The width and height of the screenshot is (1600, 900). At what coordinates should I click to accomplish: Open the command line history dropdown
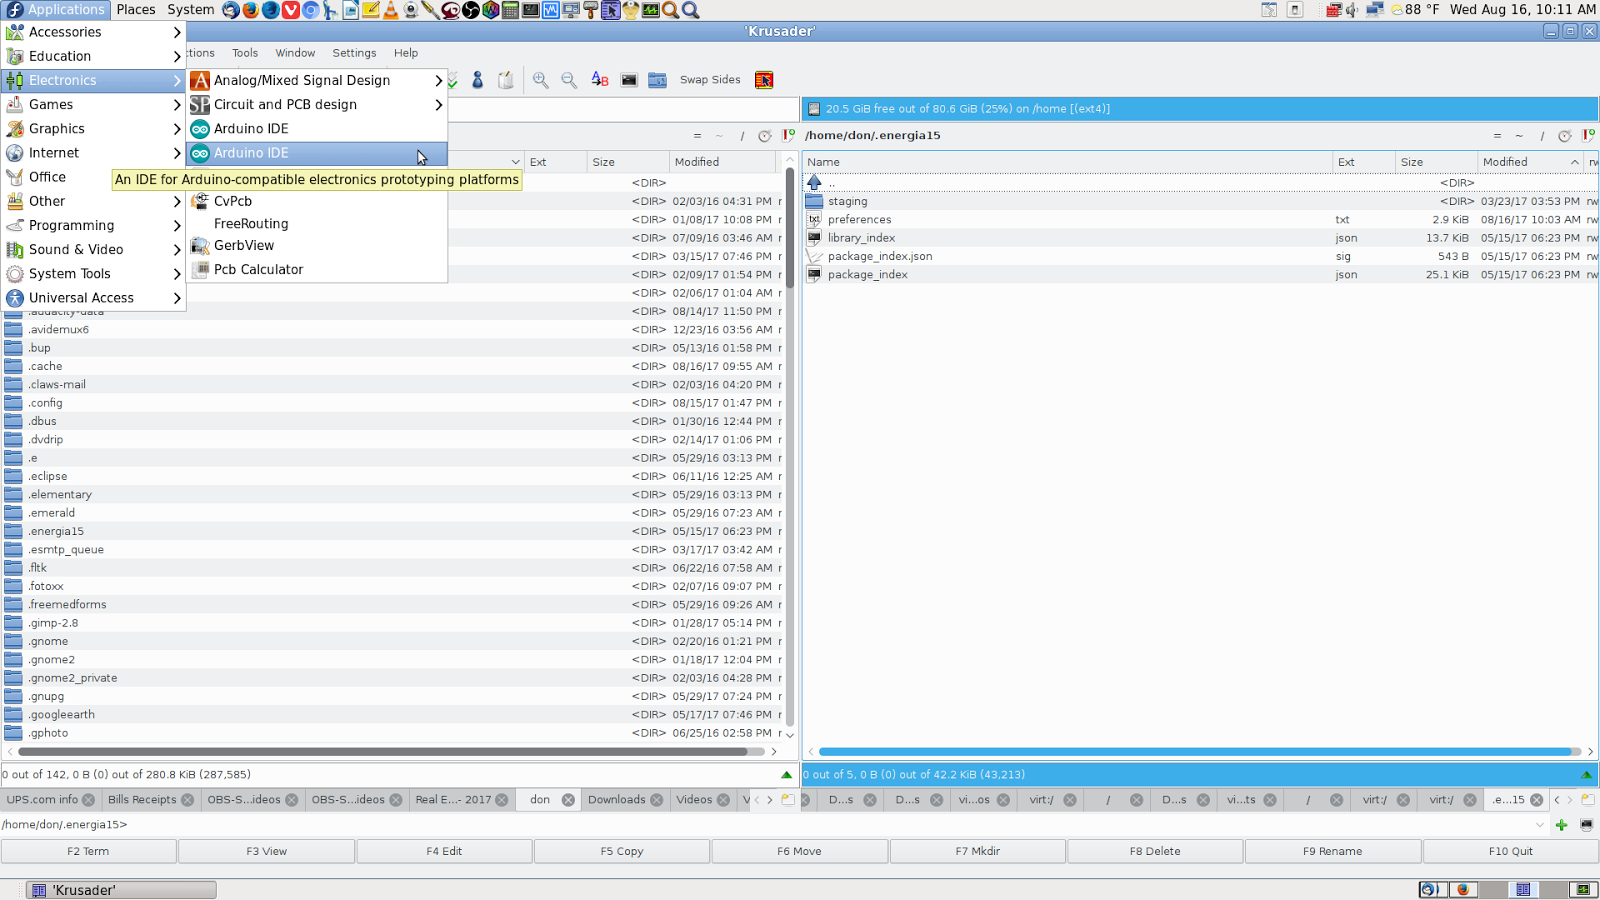[1540, 825]
